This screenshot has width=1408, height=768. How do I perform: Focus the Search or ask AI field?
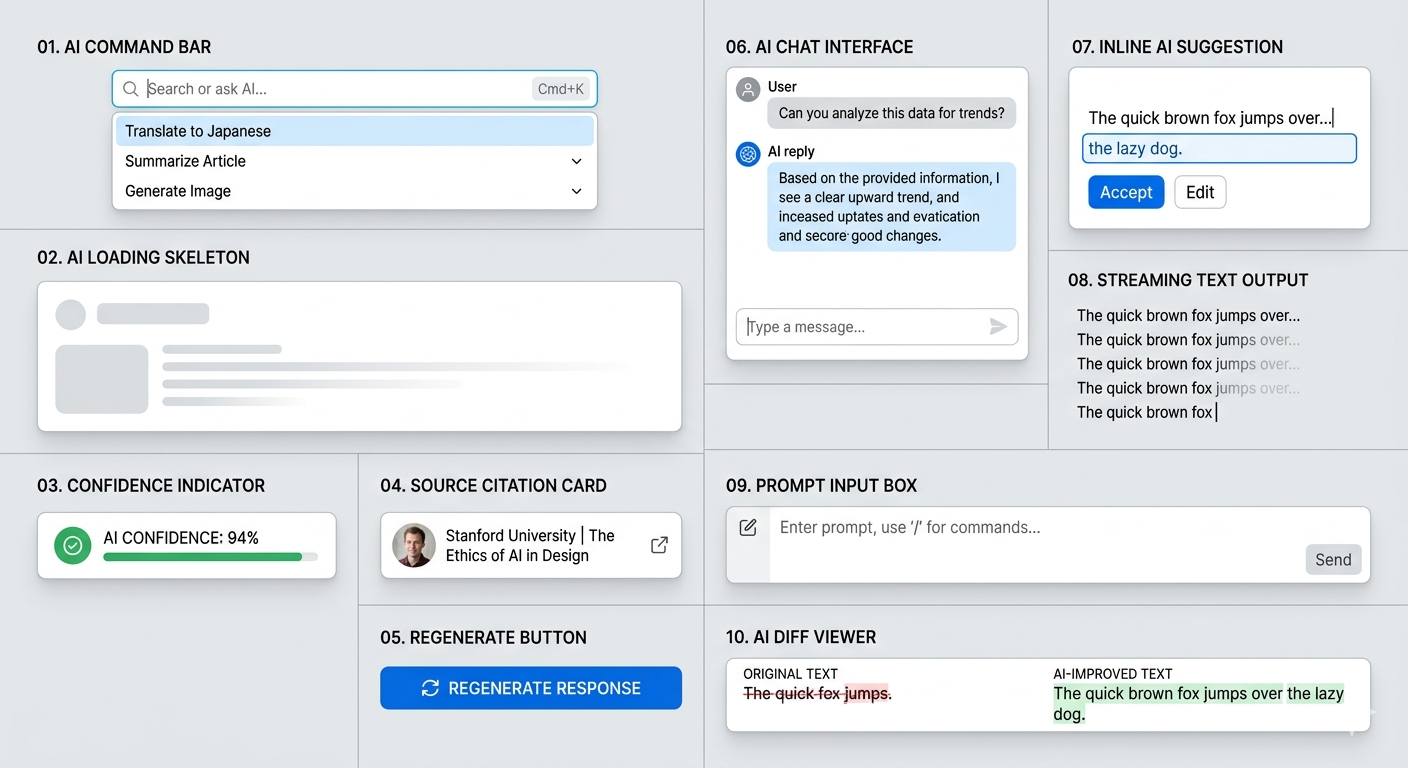[x=354, y=89]
